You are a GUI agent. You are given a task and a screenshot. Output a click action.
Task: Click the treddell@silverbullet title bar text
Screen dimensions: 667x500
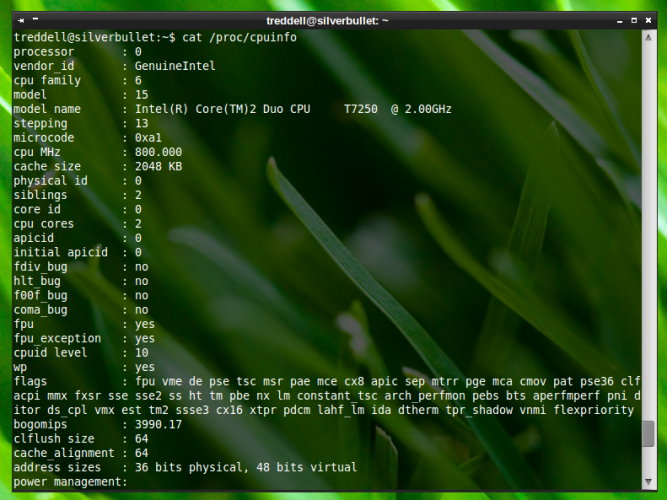328,20
